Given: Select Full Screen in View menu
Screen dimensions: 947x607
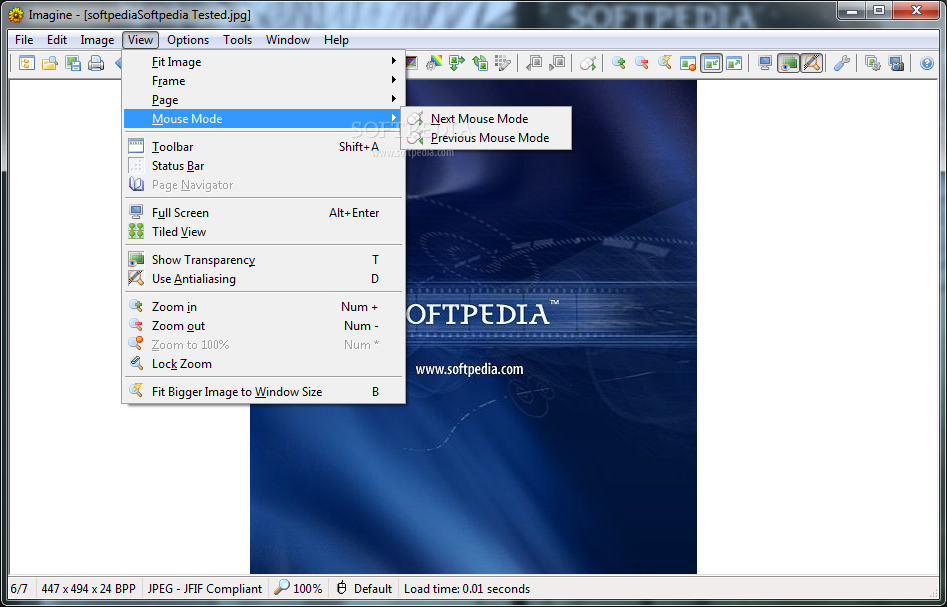Looking at the screenshot, I should [264, 213].
